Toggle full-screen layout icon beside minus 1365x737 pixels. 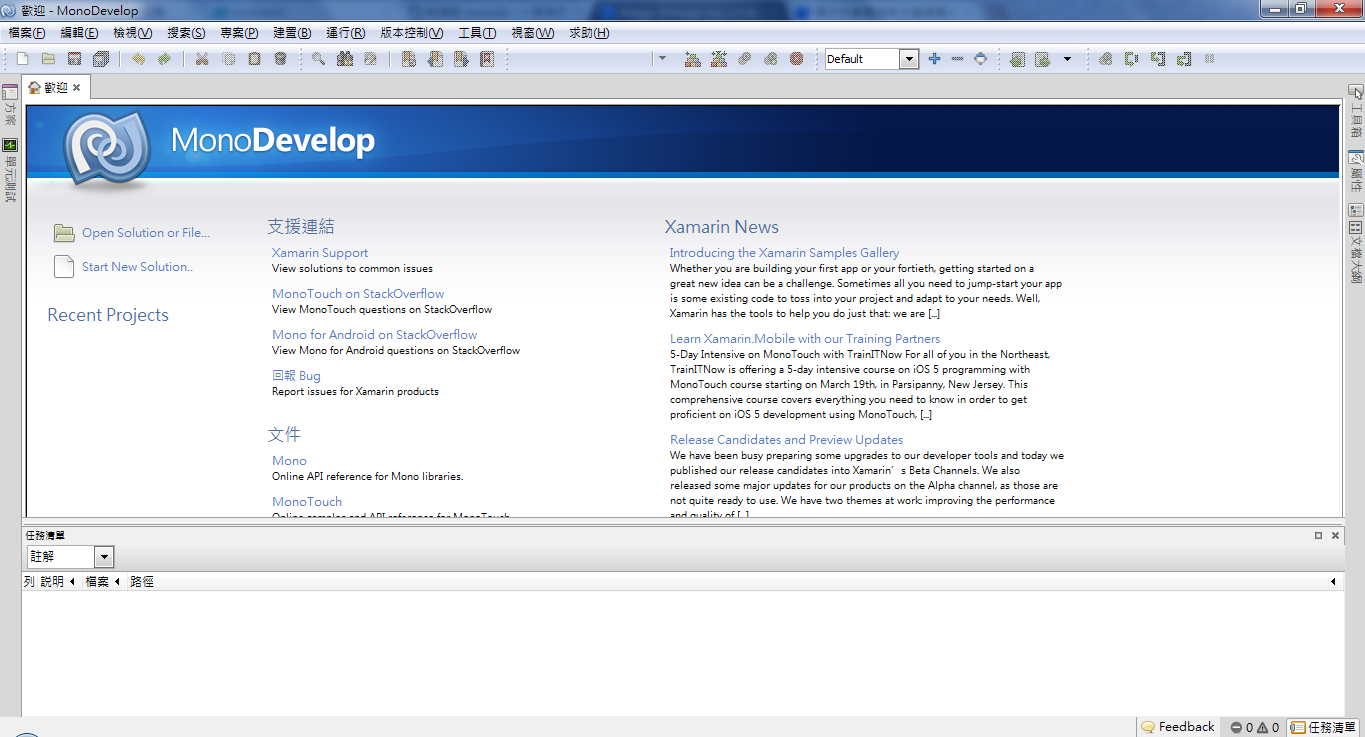click(x=980, y=59)
